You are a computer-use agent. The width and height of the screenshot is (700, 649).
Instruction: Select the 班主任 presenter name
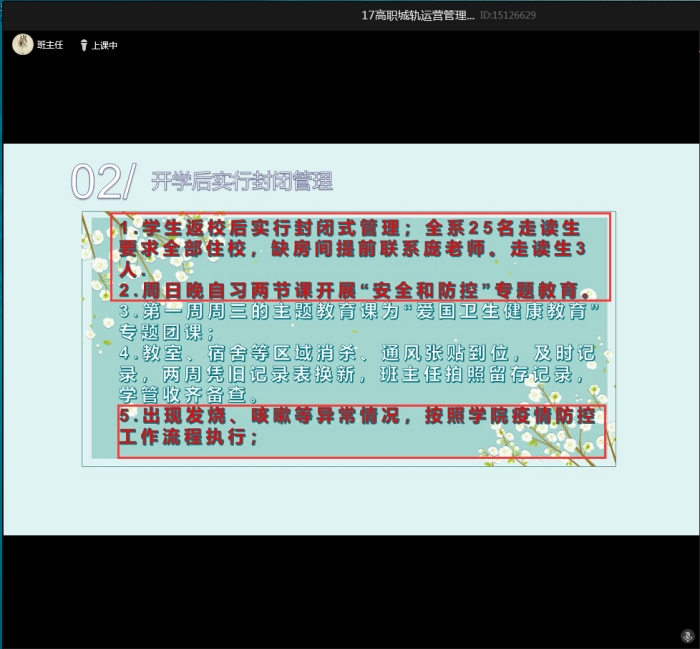(51, 45)
